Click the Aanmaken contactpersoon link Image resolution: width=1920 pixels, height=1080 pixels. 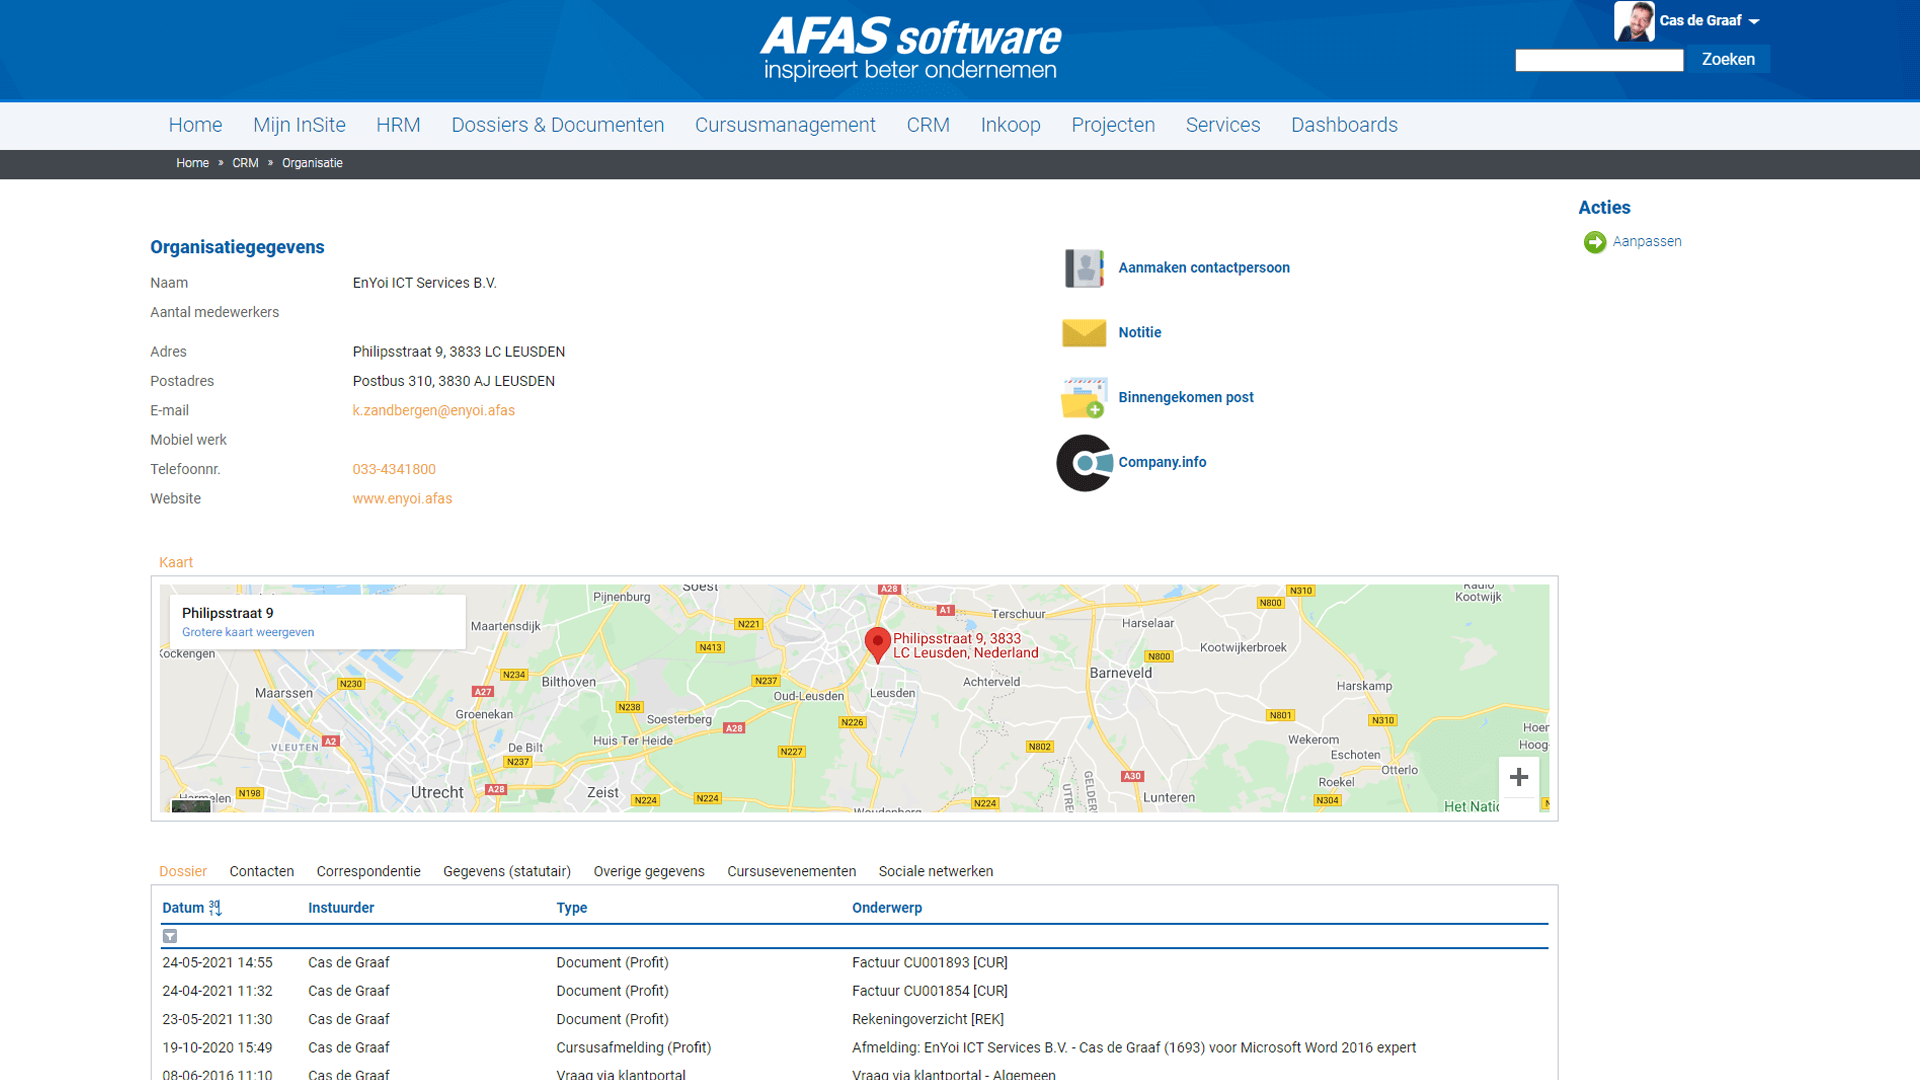pos(1204,268)
